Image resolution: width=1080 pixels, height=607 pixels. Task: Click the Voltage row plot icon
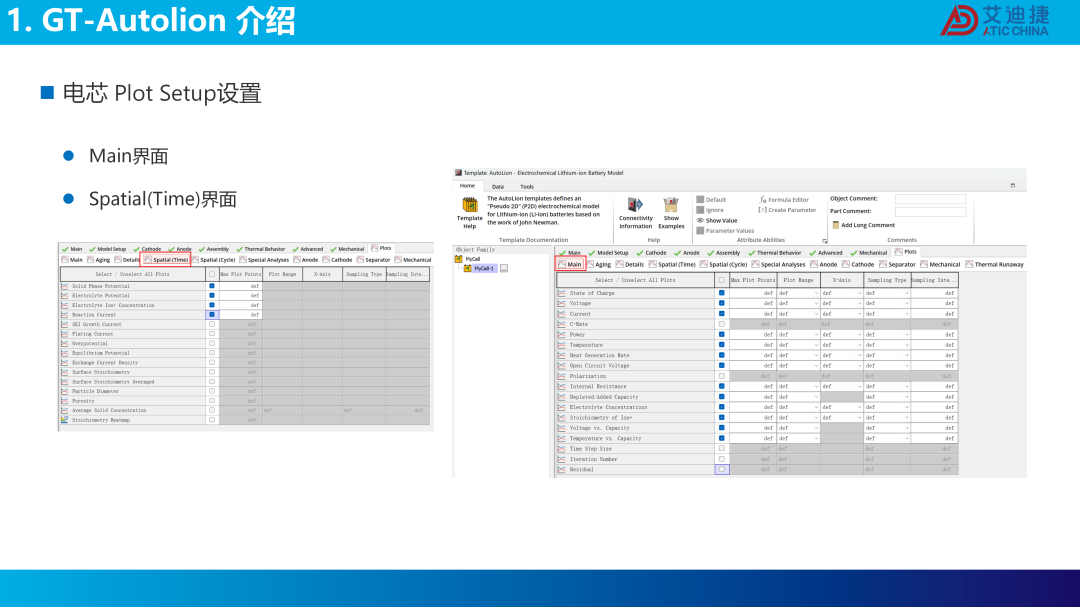pos(562,303)
